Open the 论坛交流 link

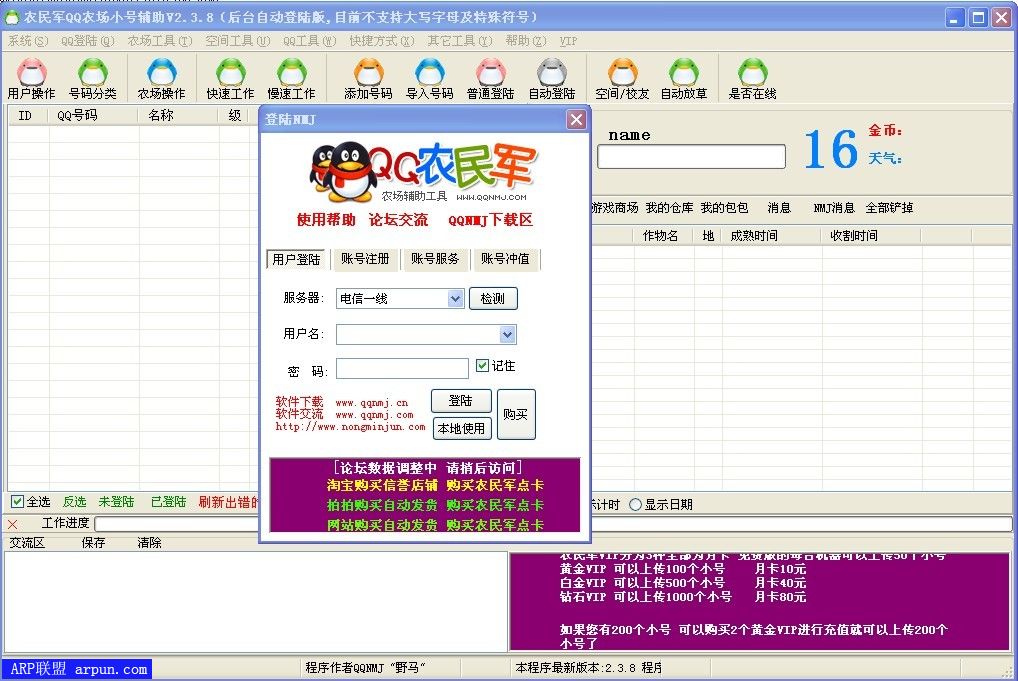point(398,219)
